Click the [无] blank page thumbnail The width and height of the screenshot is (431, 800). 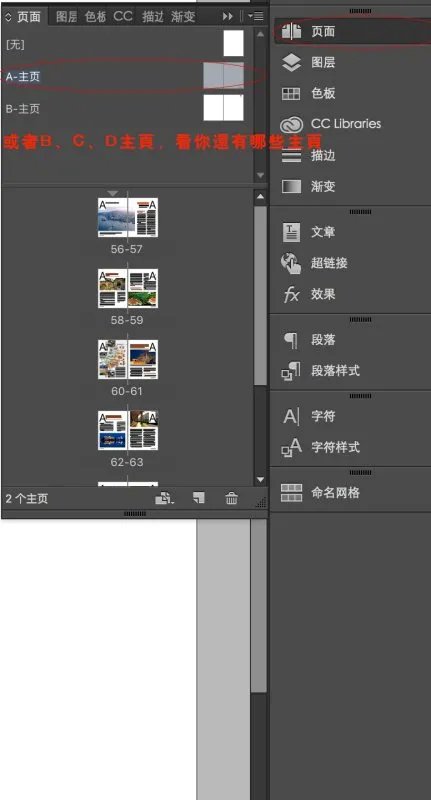pyautogui.click(x=234, y=43)
